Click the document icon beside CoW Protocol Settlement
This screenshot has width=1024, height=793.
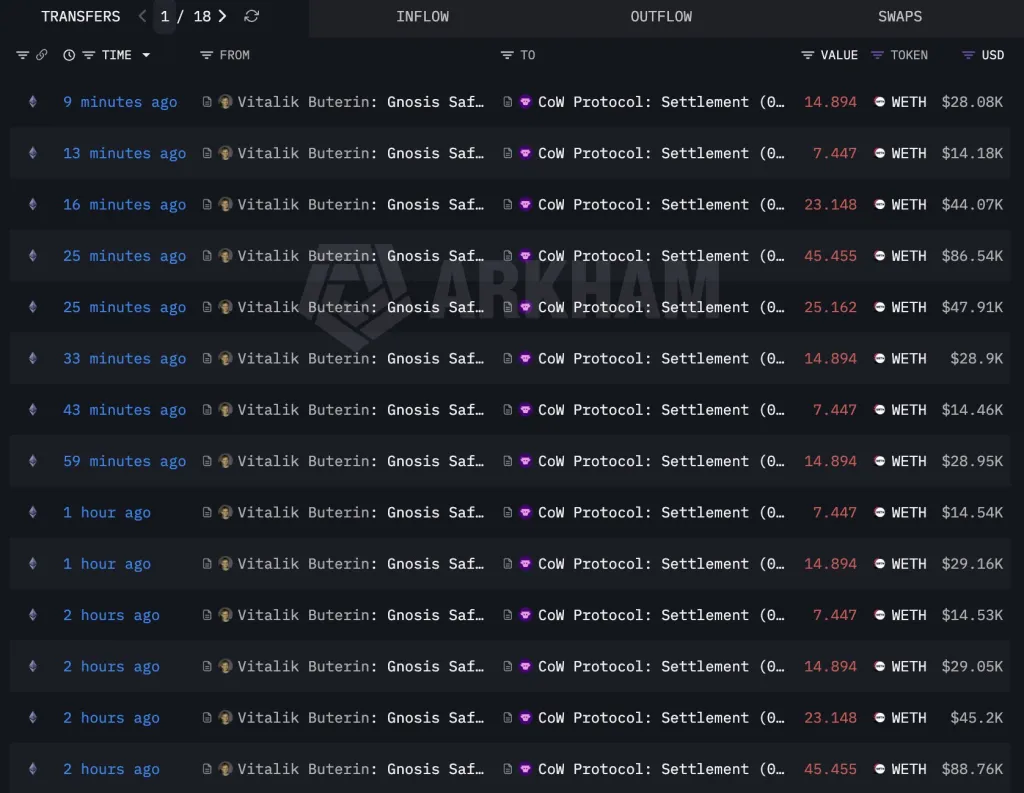[x=507, y=101]
